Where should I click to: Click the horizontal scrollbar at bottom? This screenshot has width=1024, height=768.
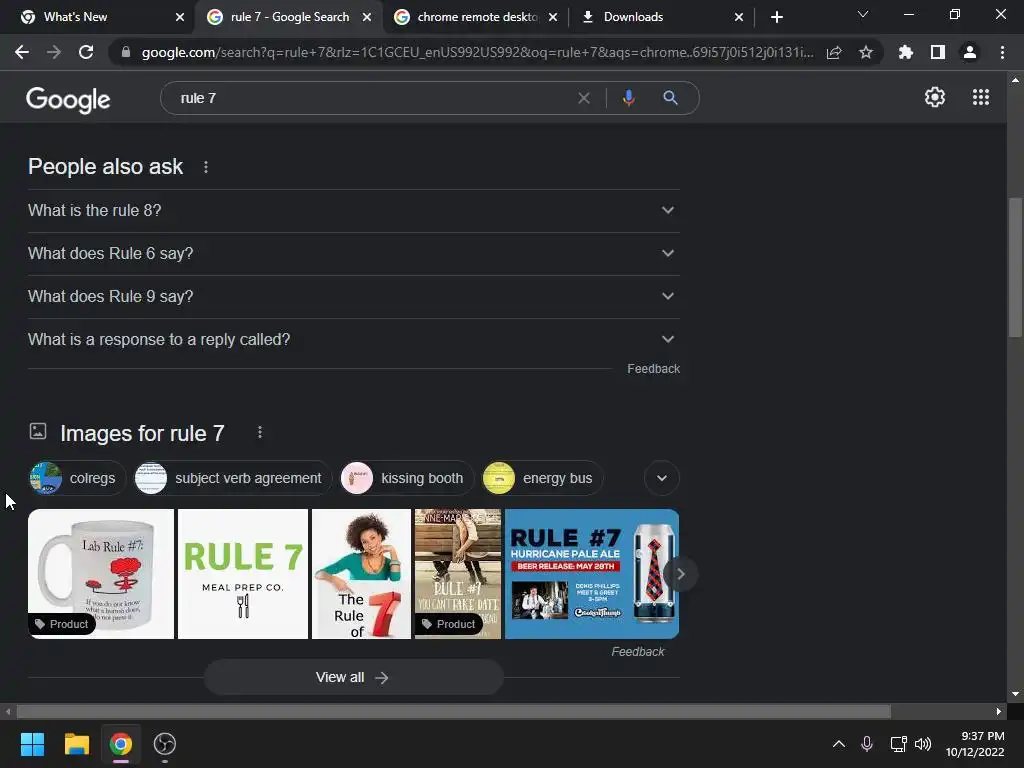pyautogui.click(x=453, y=711)
